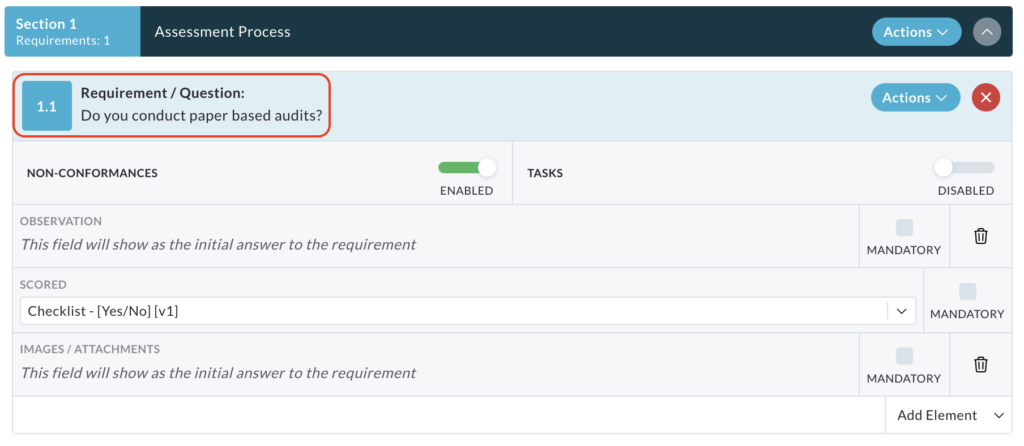1024x446 pixels.
Task: Delete the Images / Attachments element
Action: pos(980,364)
